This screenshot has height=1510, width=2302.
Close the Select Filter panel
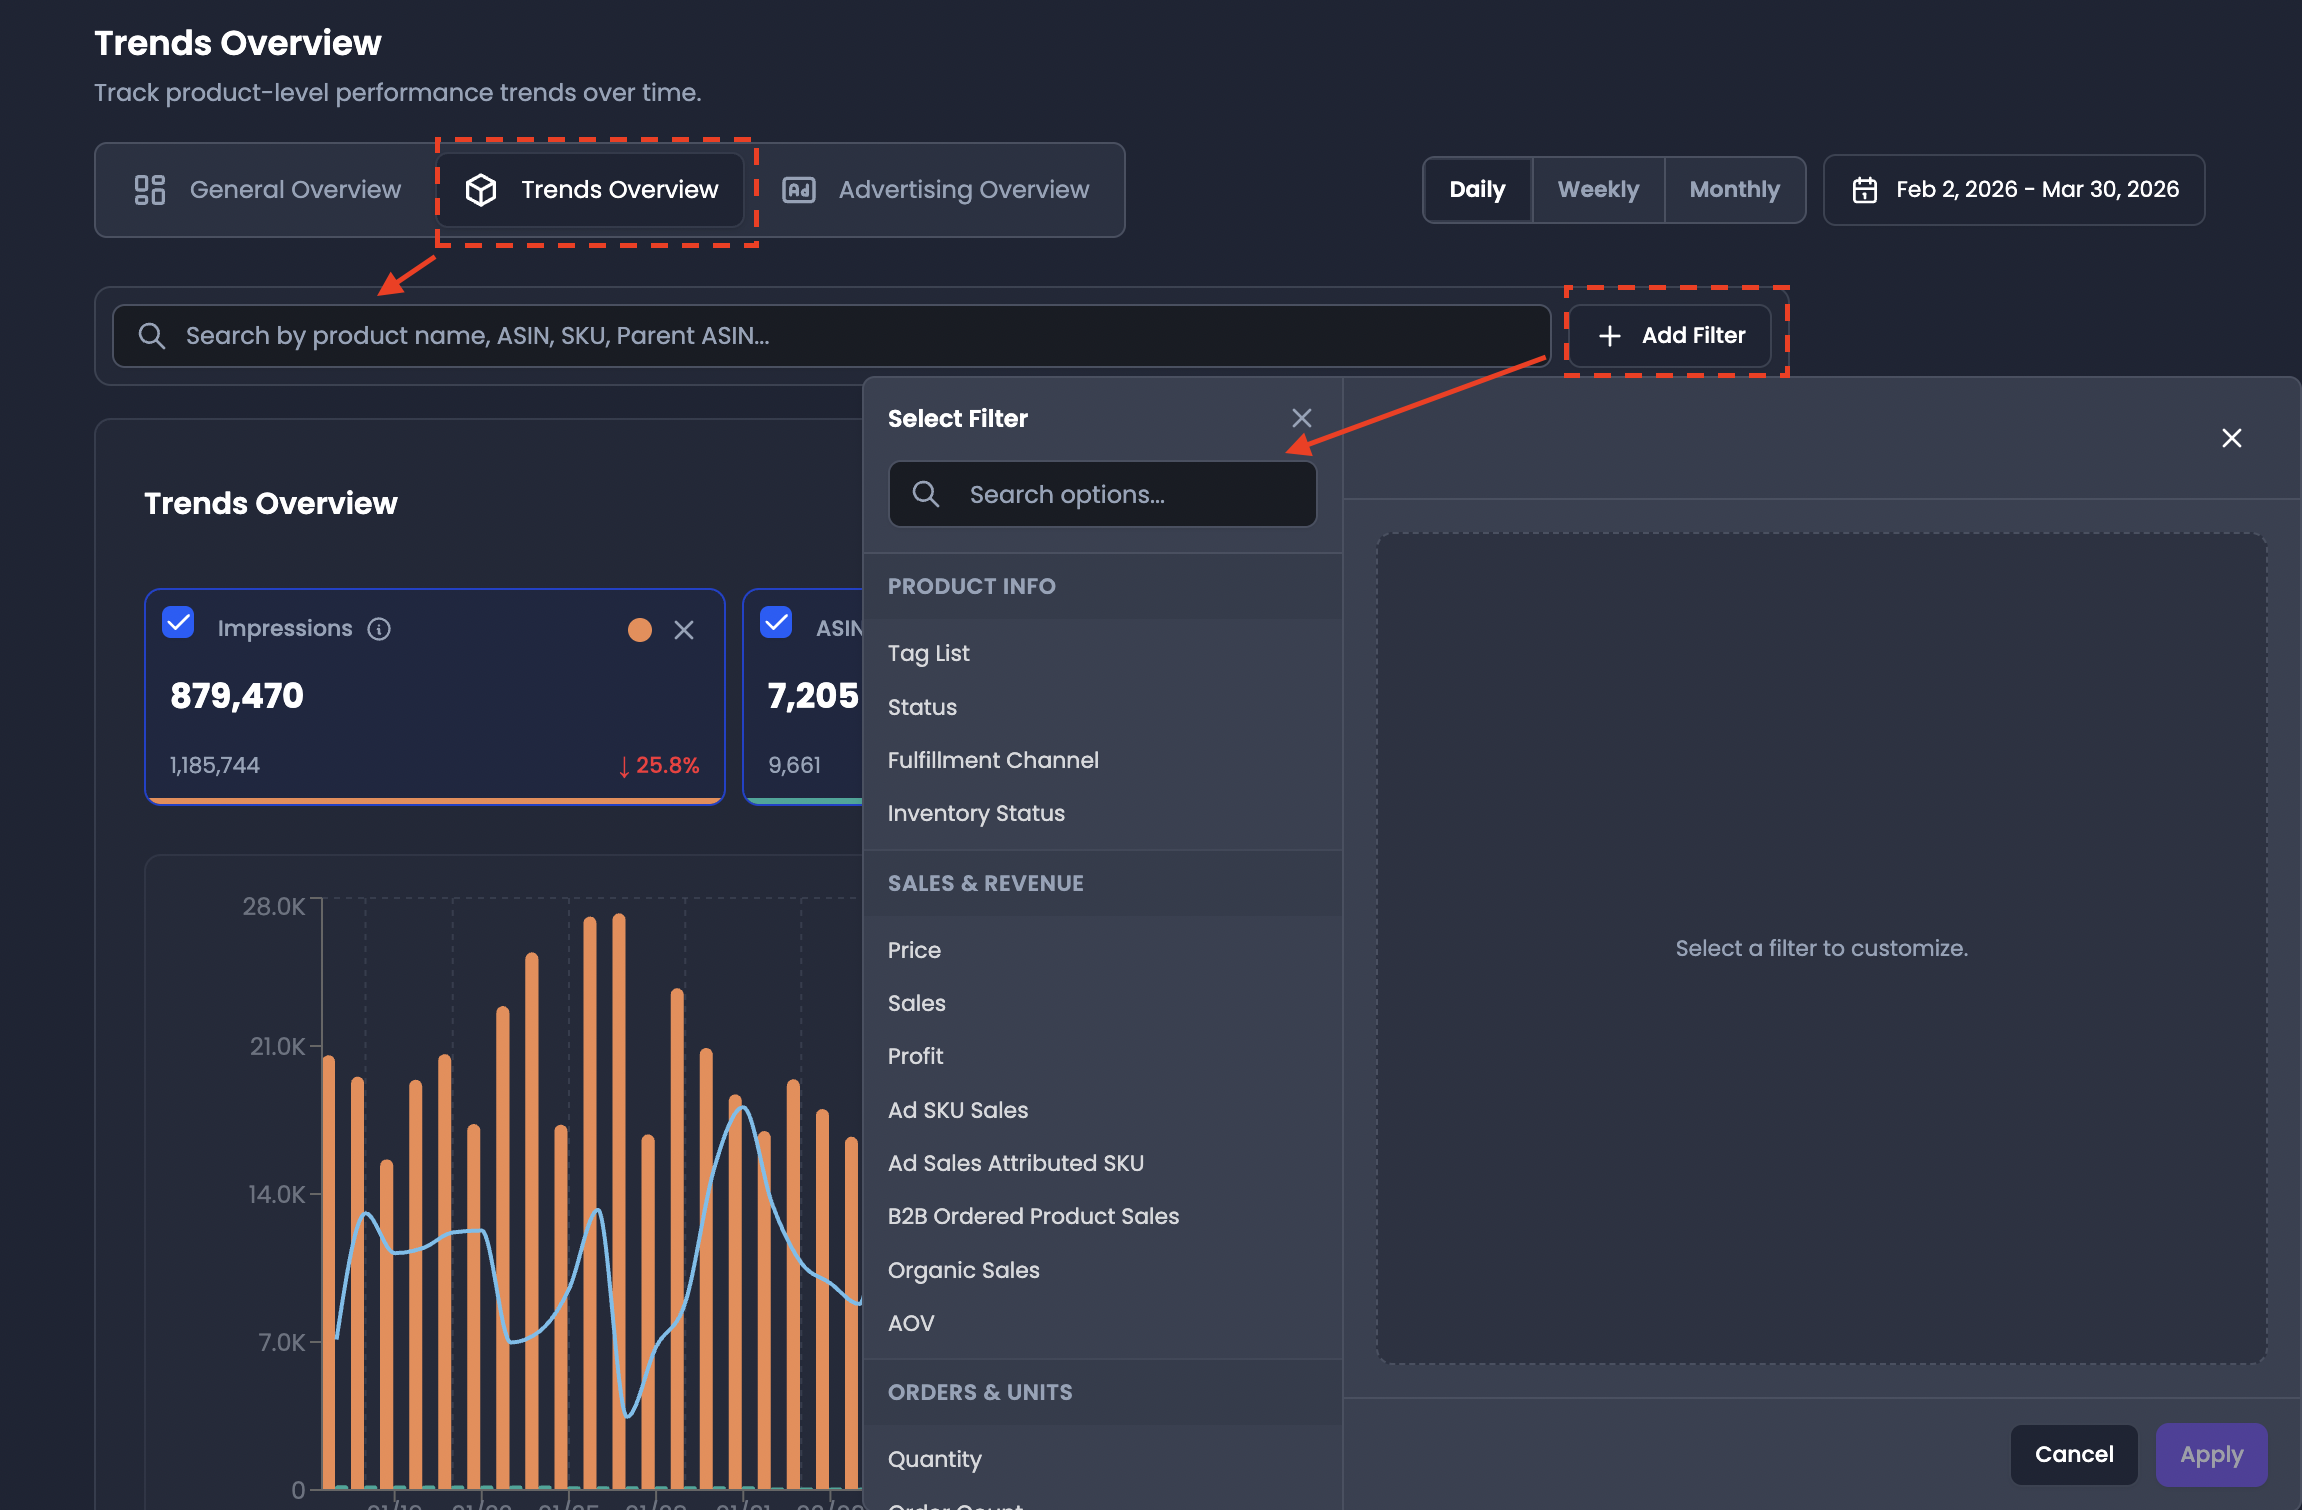[x=1301, y=418]
